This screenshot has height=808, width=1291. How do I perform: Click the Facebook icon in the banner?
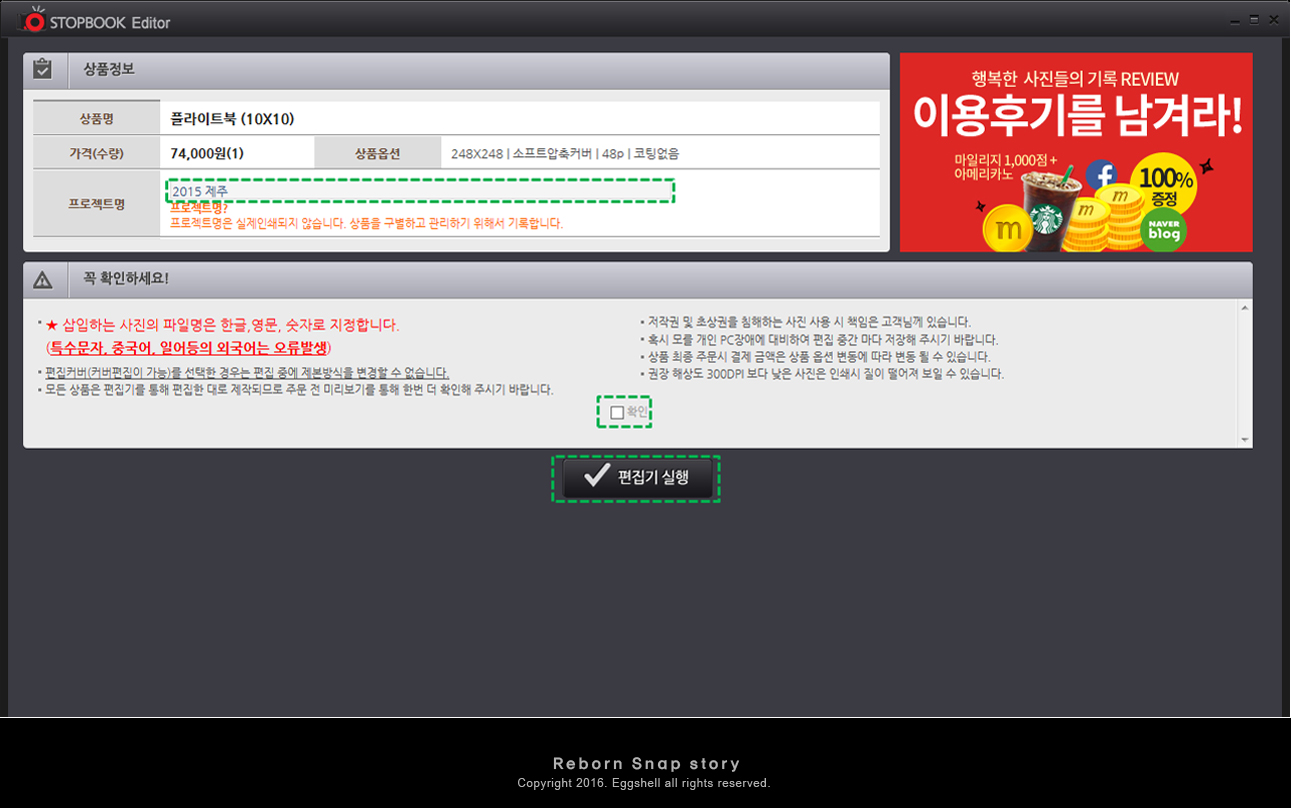(1101, 177)
